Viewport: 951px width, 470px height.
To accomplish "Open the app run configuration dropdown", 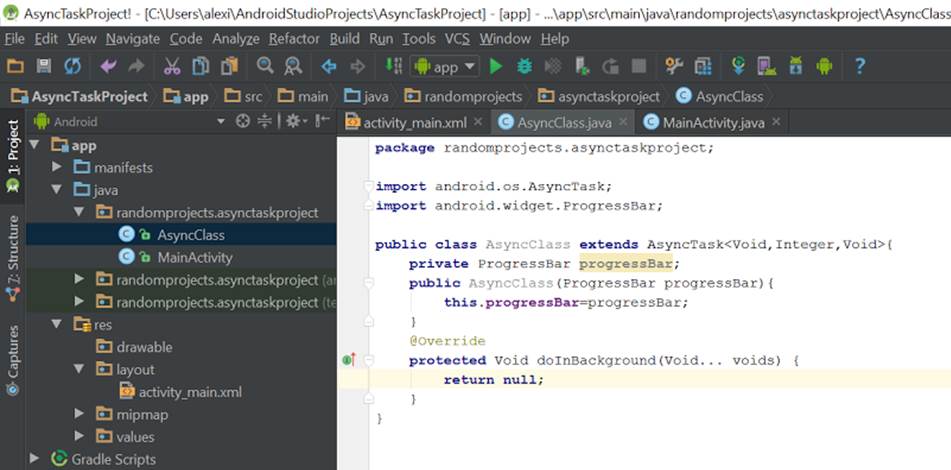I will click(x=445, y=67).
